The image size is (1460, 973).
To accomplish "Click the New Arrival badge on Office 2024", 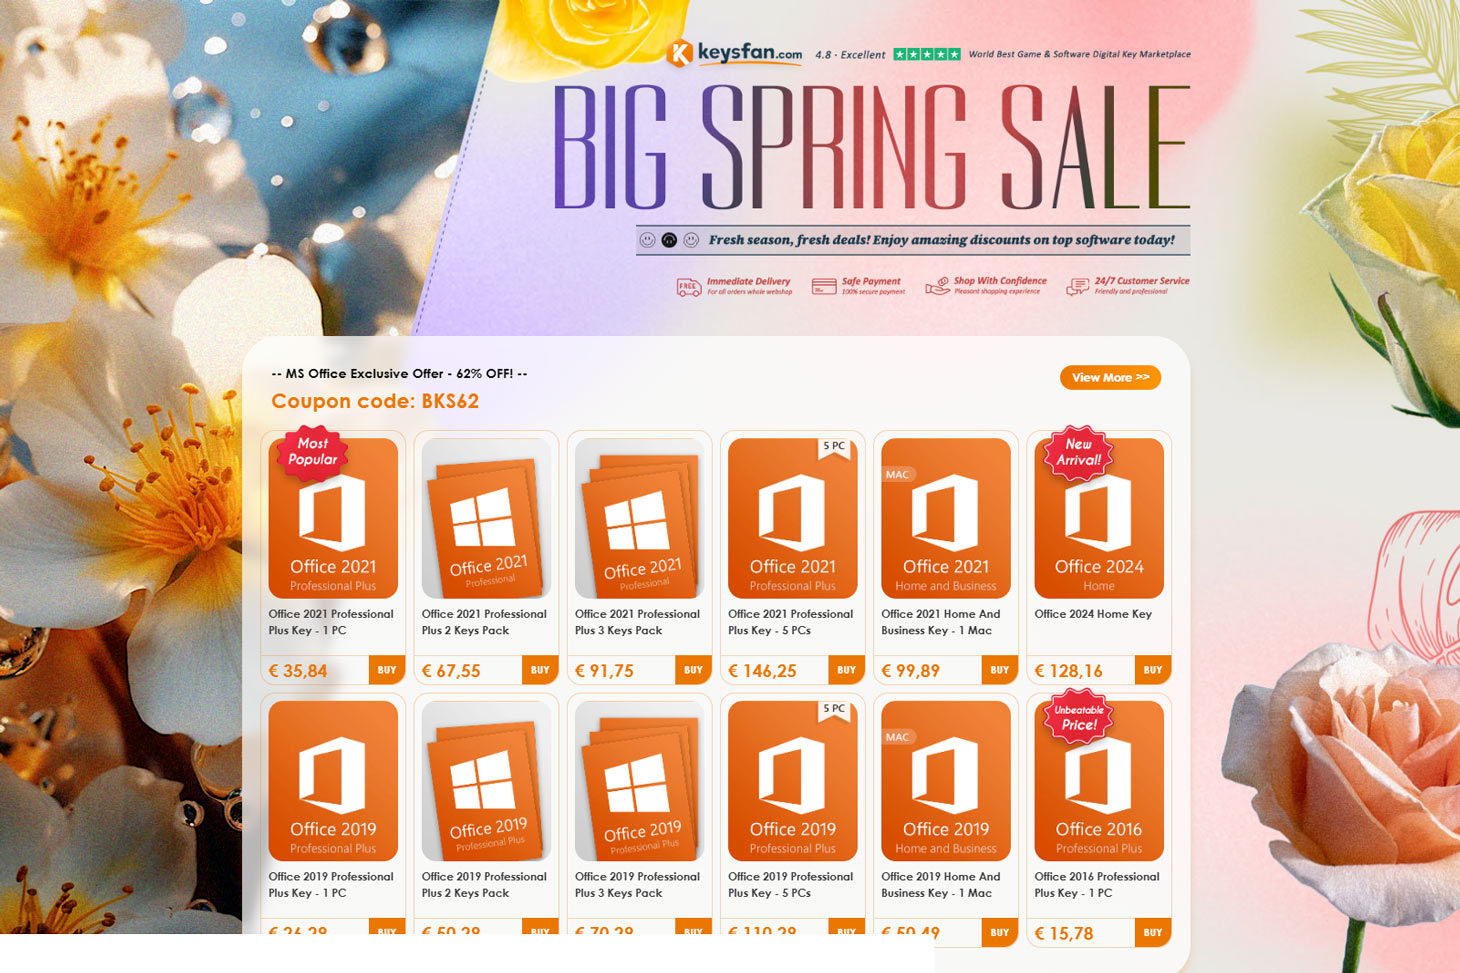I will 1078,453.
